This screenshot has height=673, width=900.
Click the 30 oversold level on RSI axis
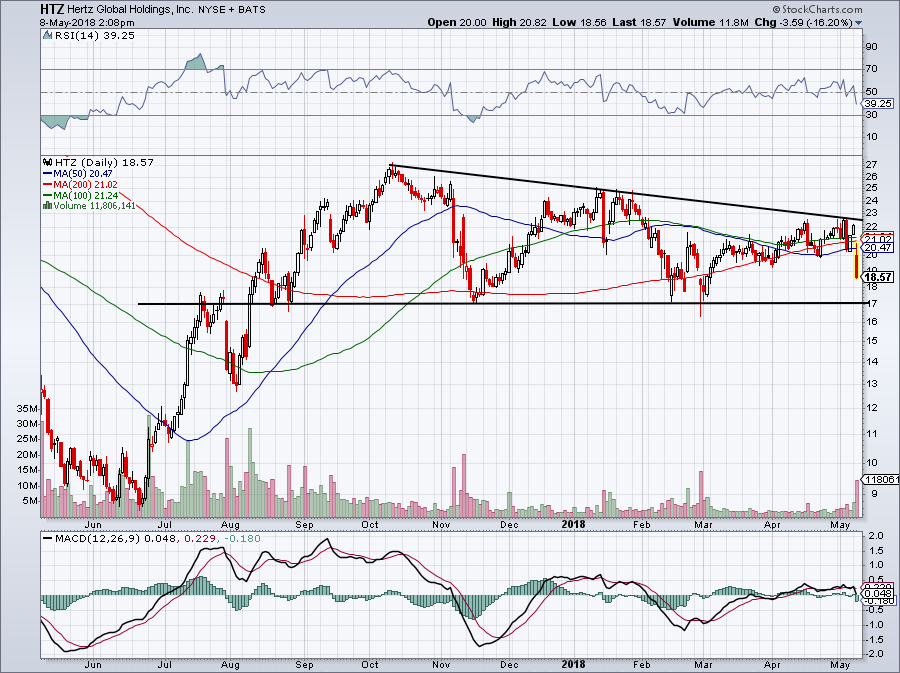tap(871, 114)
